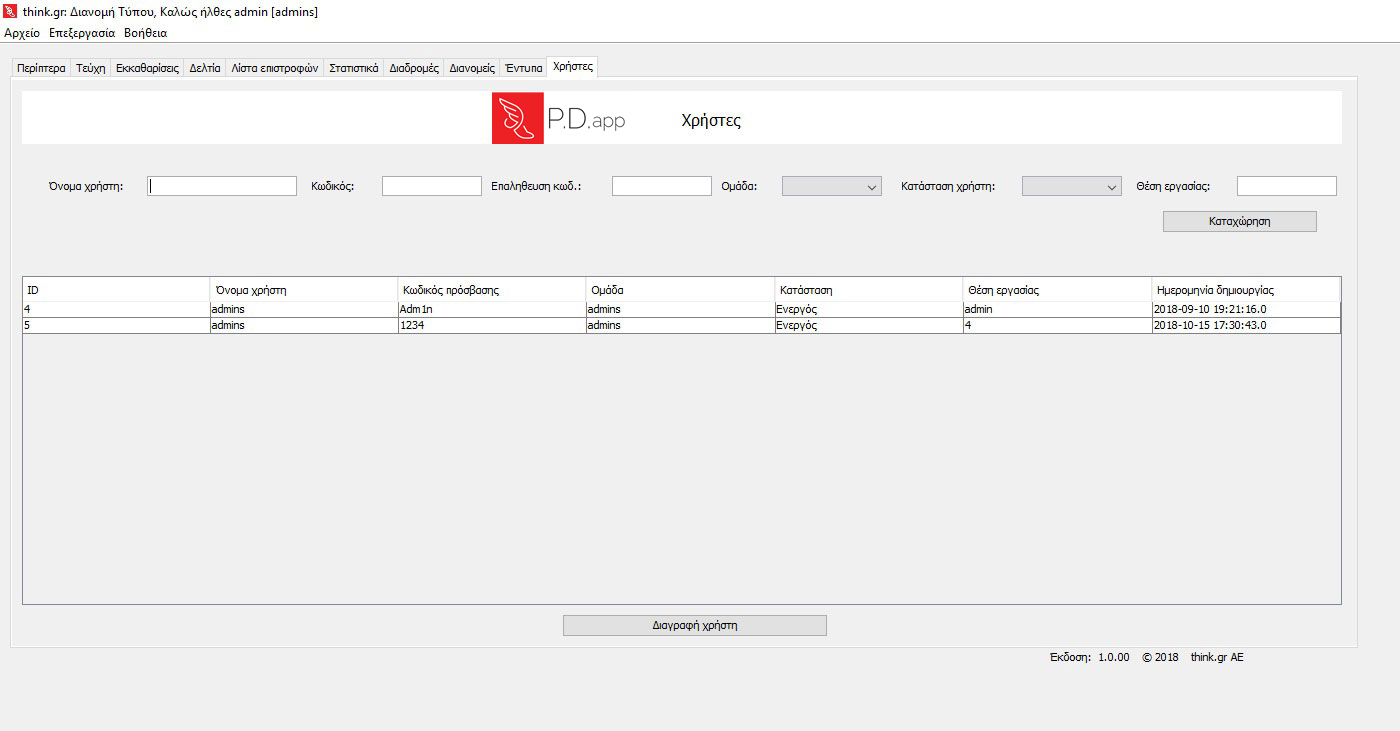Screen dimensions: 1400x731
Task: Open the Αρχείο menu
Action: click(x=22, y=33)
